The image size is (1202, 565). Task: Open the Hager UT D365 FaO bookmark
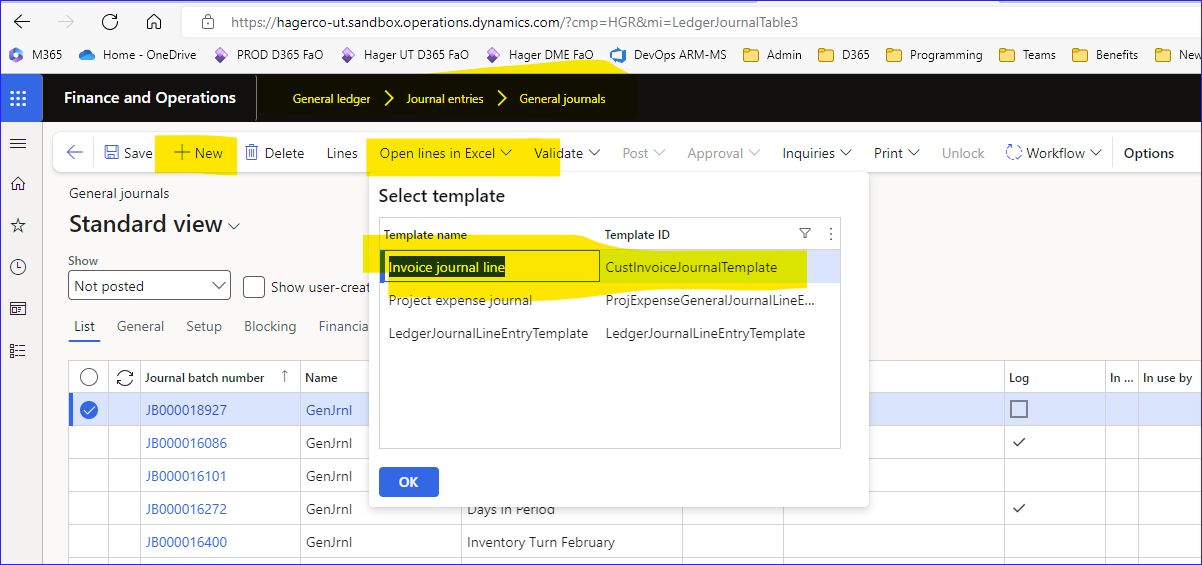coord(404,55)
